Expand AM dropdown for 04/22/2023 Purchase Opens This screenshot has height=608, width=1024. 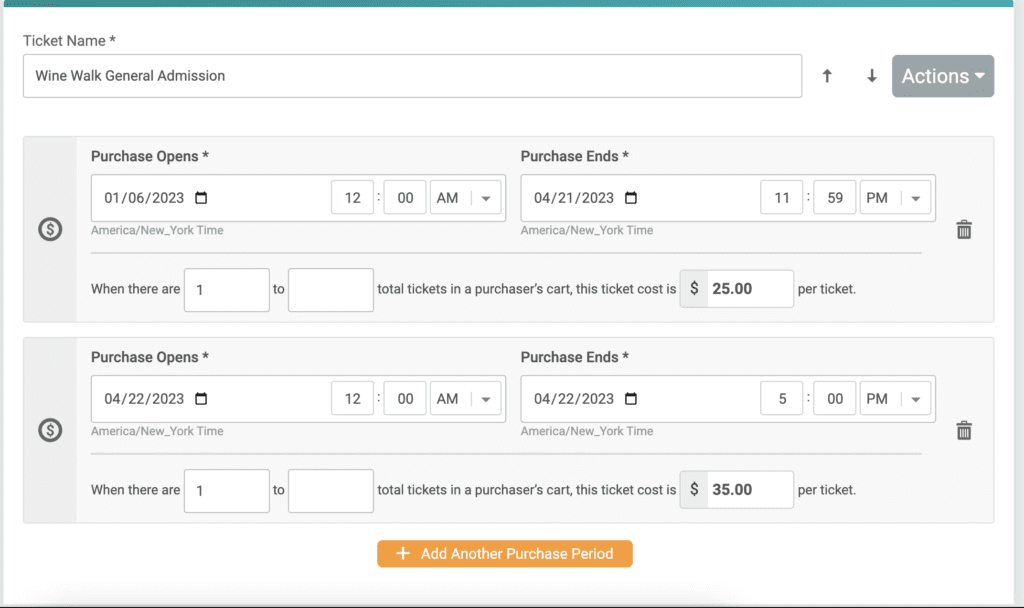pyautogui.click(x=465, y=398)
